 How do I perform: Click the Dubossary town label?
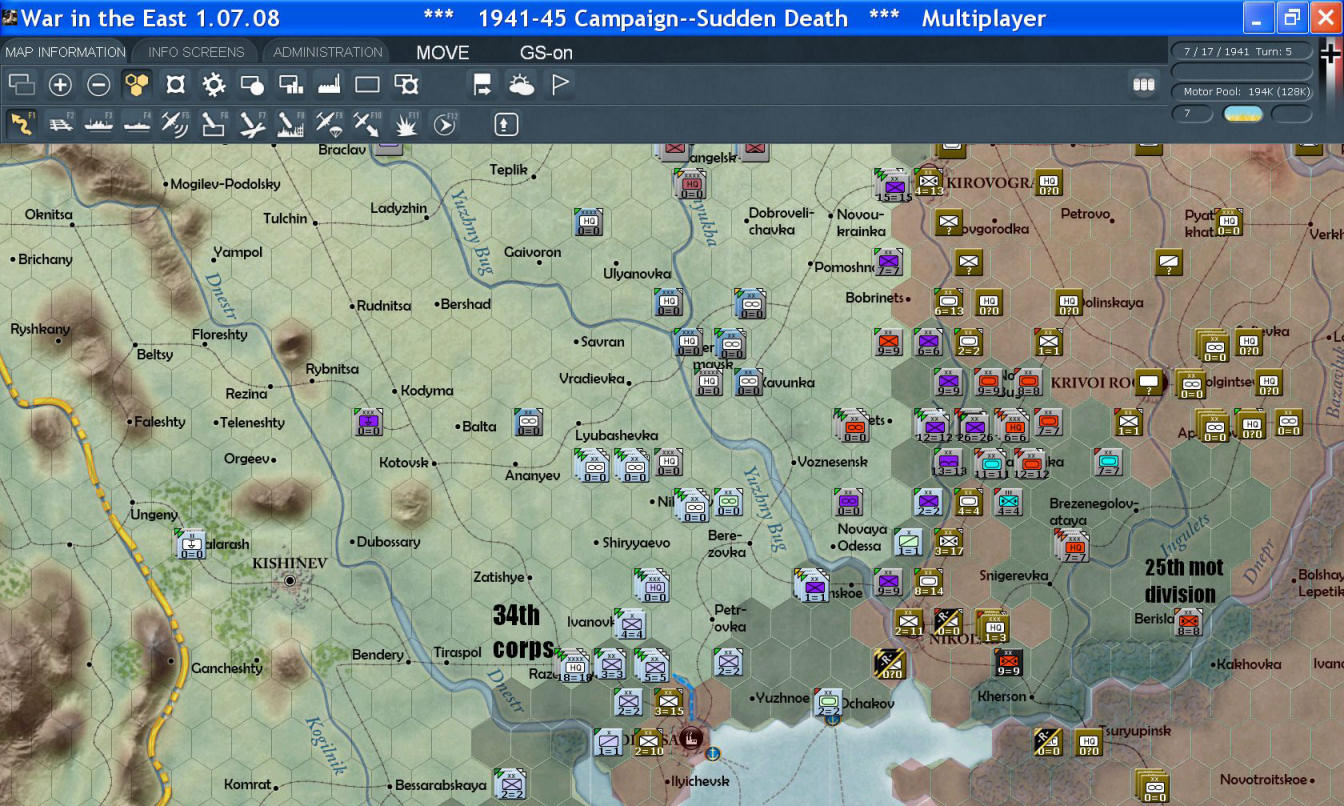click(x=389, y=542)
